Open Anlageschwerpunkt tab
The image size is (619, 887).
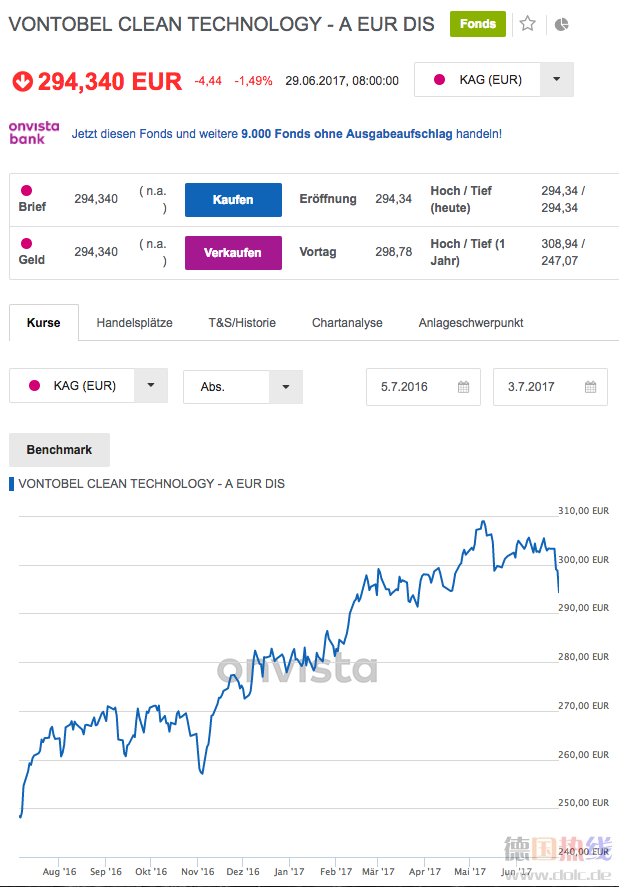pos(471,322)
